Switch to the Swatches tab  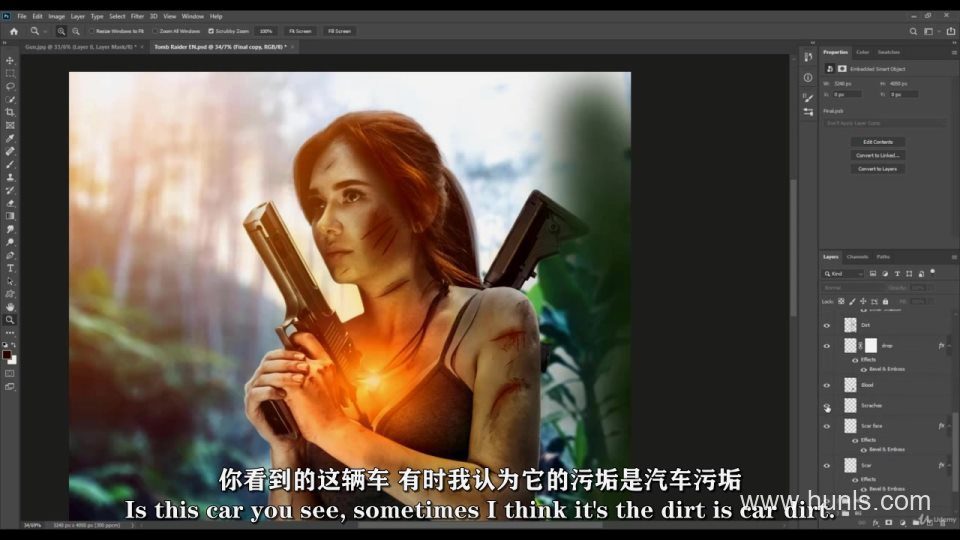[889, 53]
